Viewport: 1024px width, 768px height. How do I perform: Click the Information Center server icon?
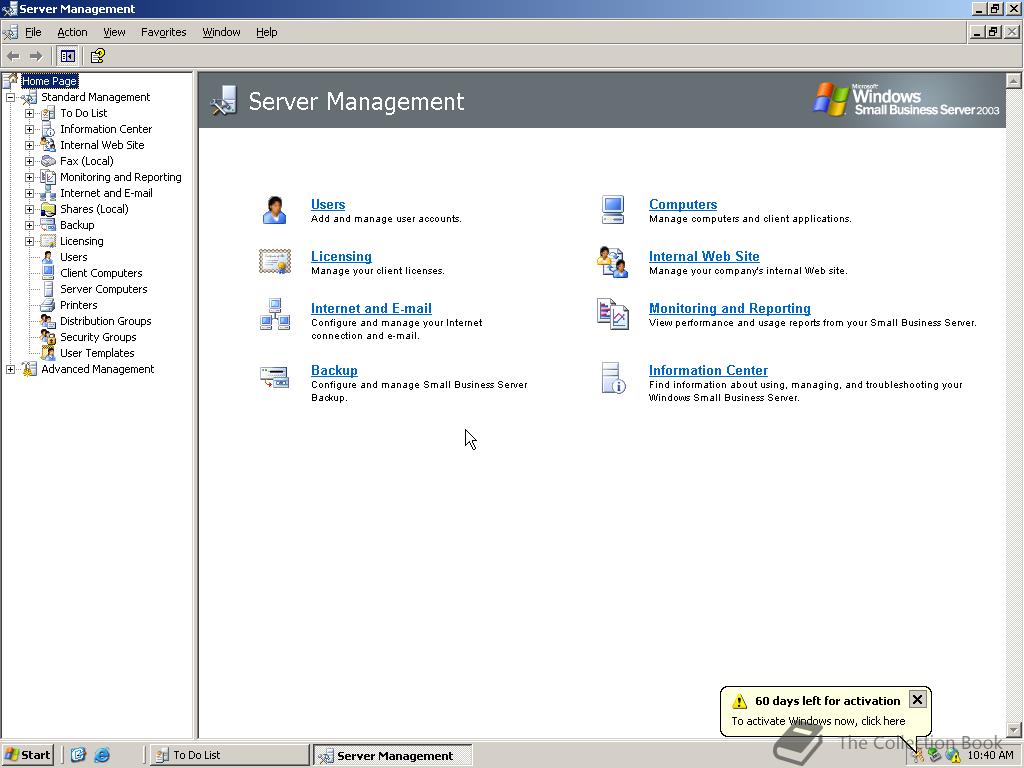click(x=613, y=378)
